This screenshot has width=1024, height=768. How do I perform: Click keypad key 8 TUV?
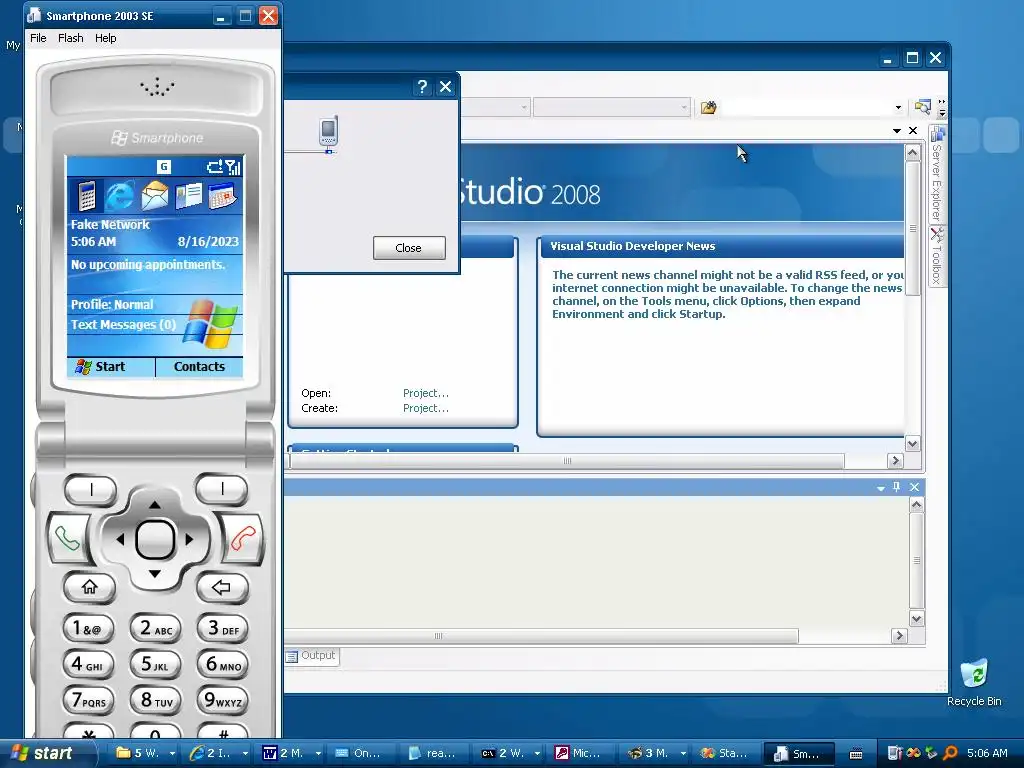[155, 701]
